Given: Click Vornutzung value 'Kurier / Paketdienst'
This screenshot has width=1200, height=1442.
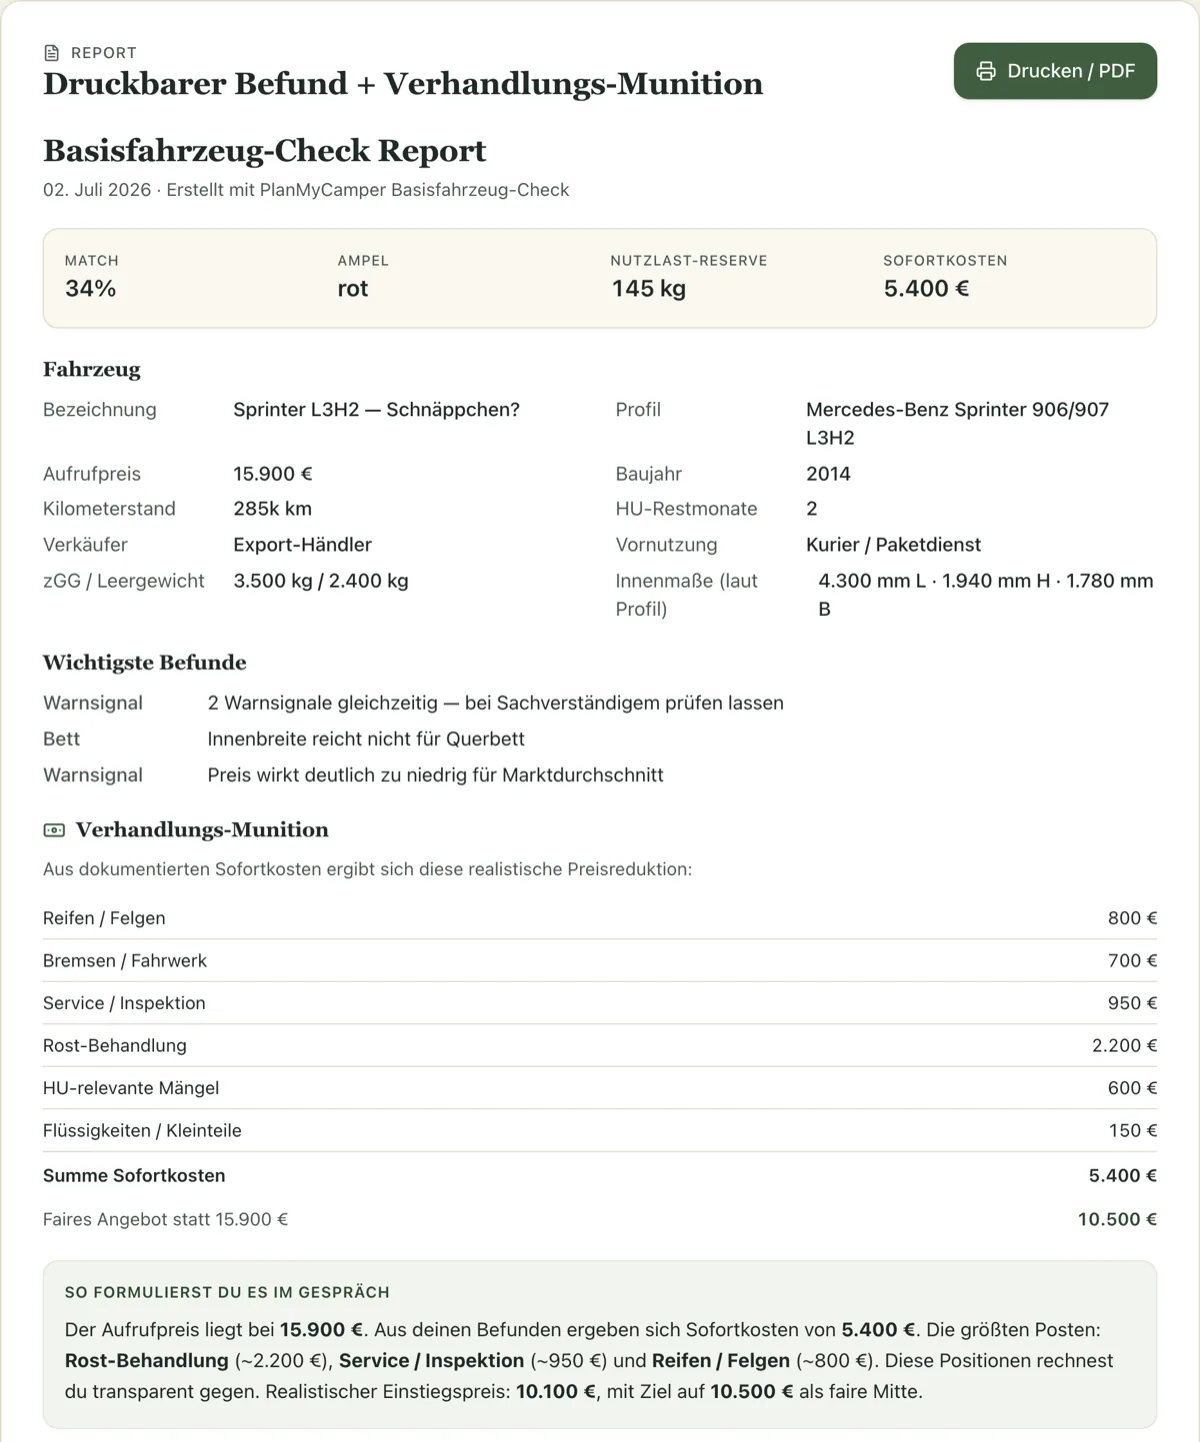Looking at the screenshot, I should 894,545.
